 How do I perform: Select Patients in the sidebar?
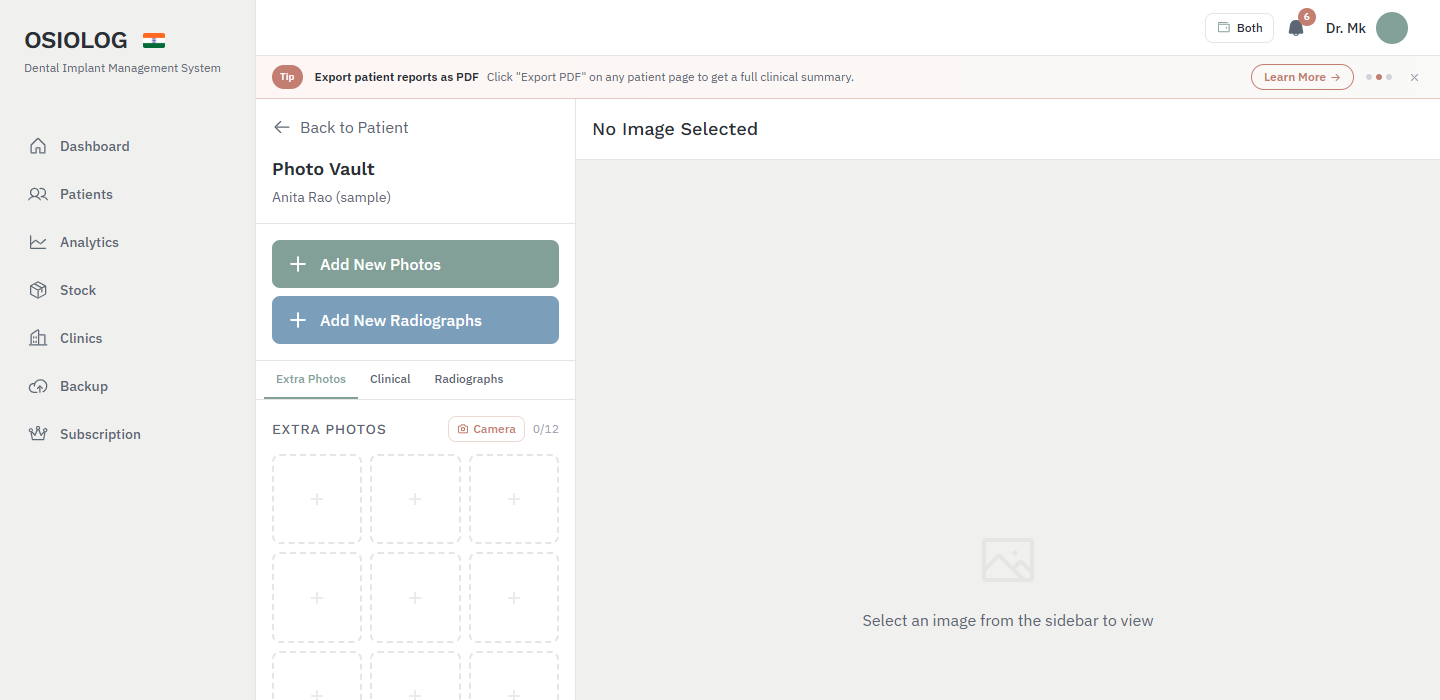(86, 194)
